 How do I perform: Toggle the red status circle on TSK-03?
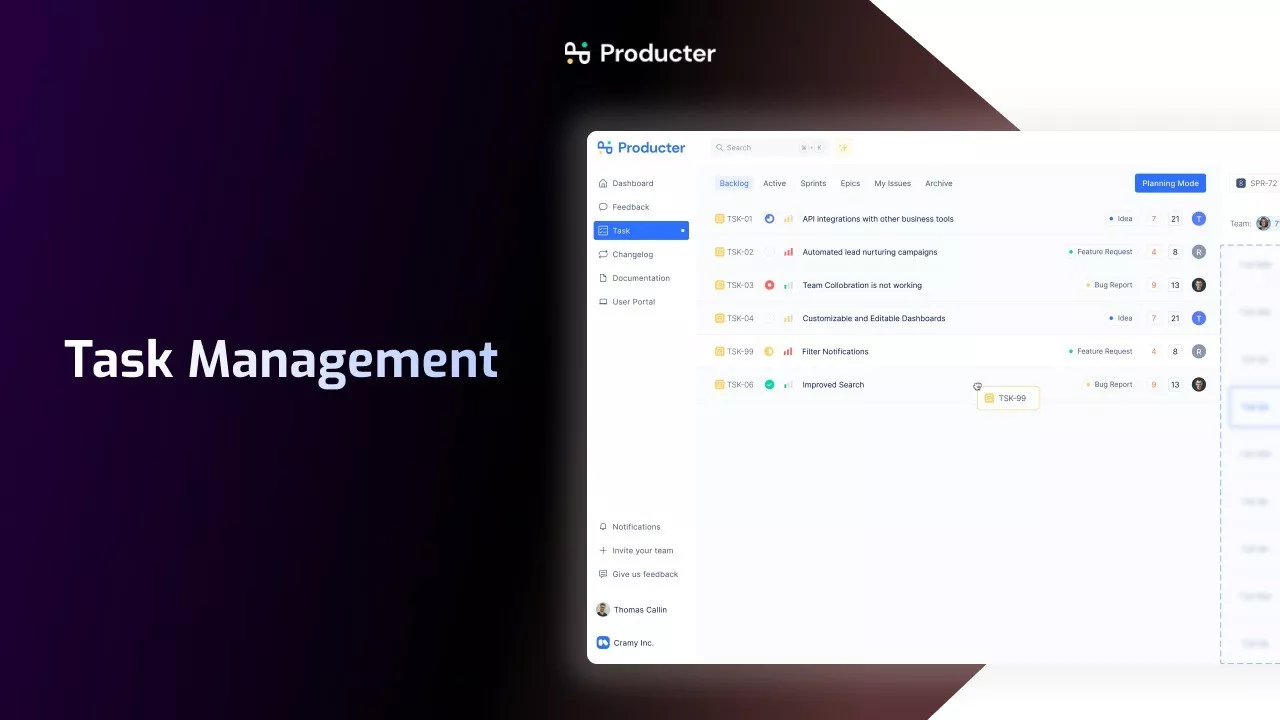769,285
